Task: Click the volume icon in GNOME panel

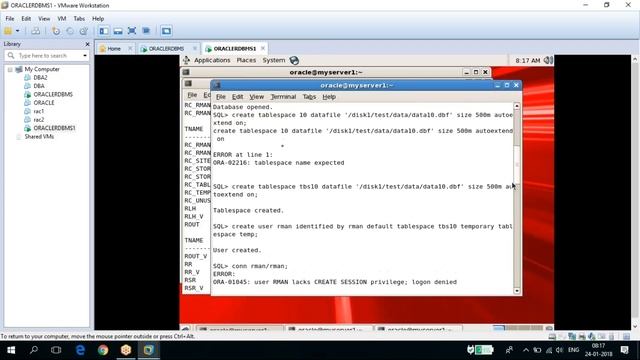Action: pos(548,60)
